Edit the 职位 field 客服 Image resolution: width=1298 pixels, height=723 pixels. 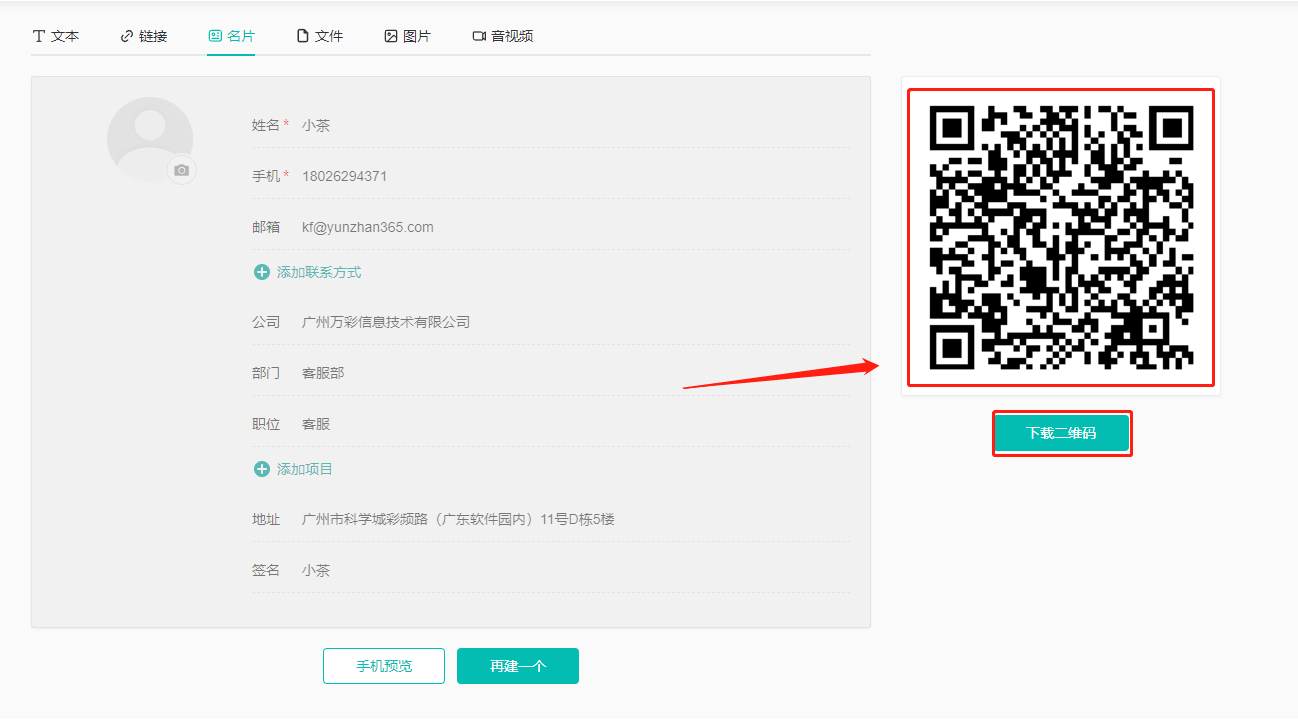click(575, 424)
